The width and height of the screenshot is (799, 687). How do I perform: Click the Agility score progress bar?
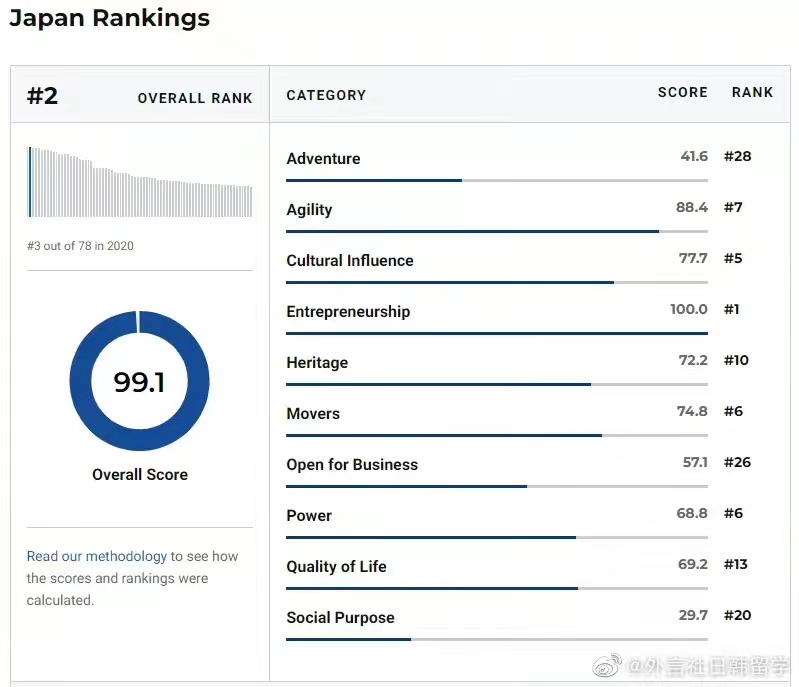pos(497,231)
